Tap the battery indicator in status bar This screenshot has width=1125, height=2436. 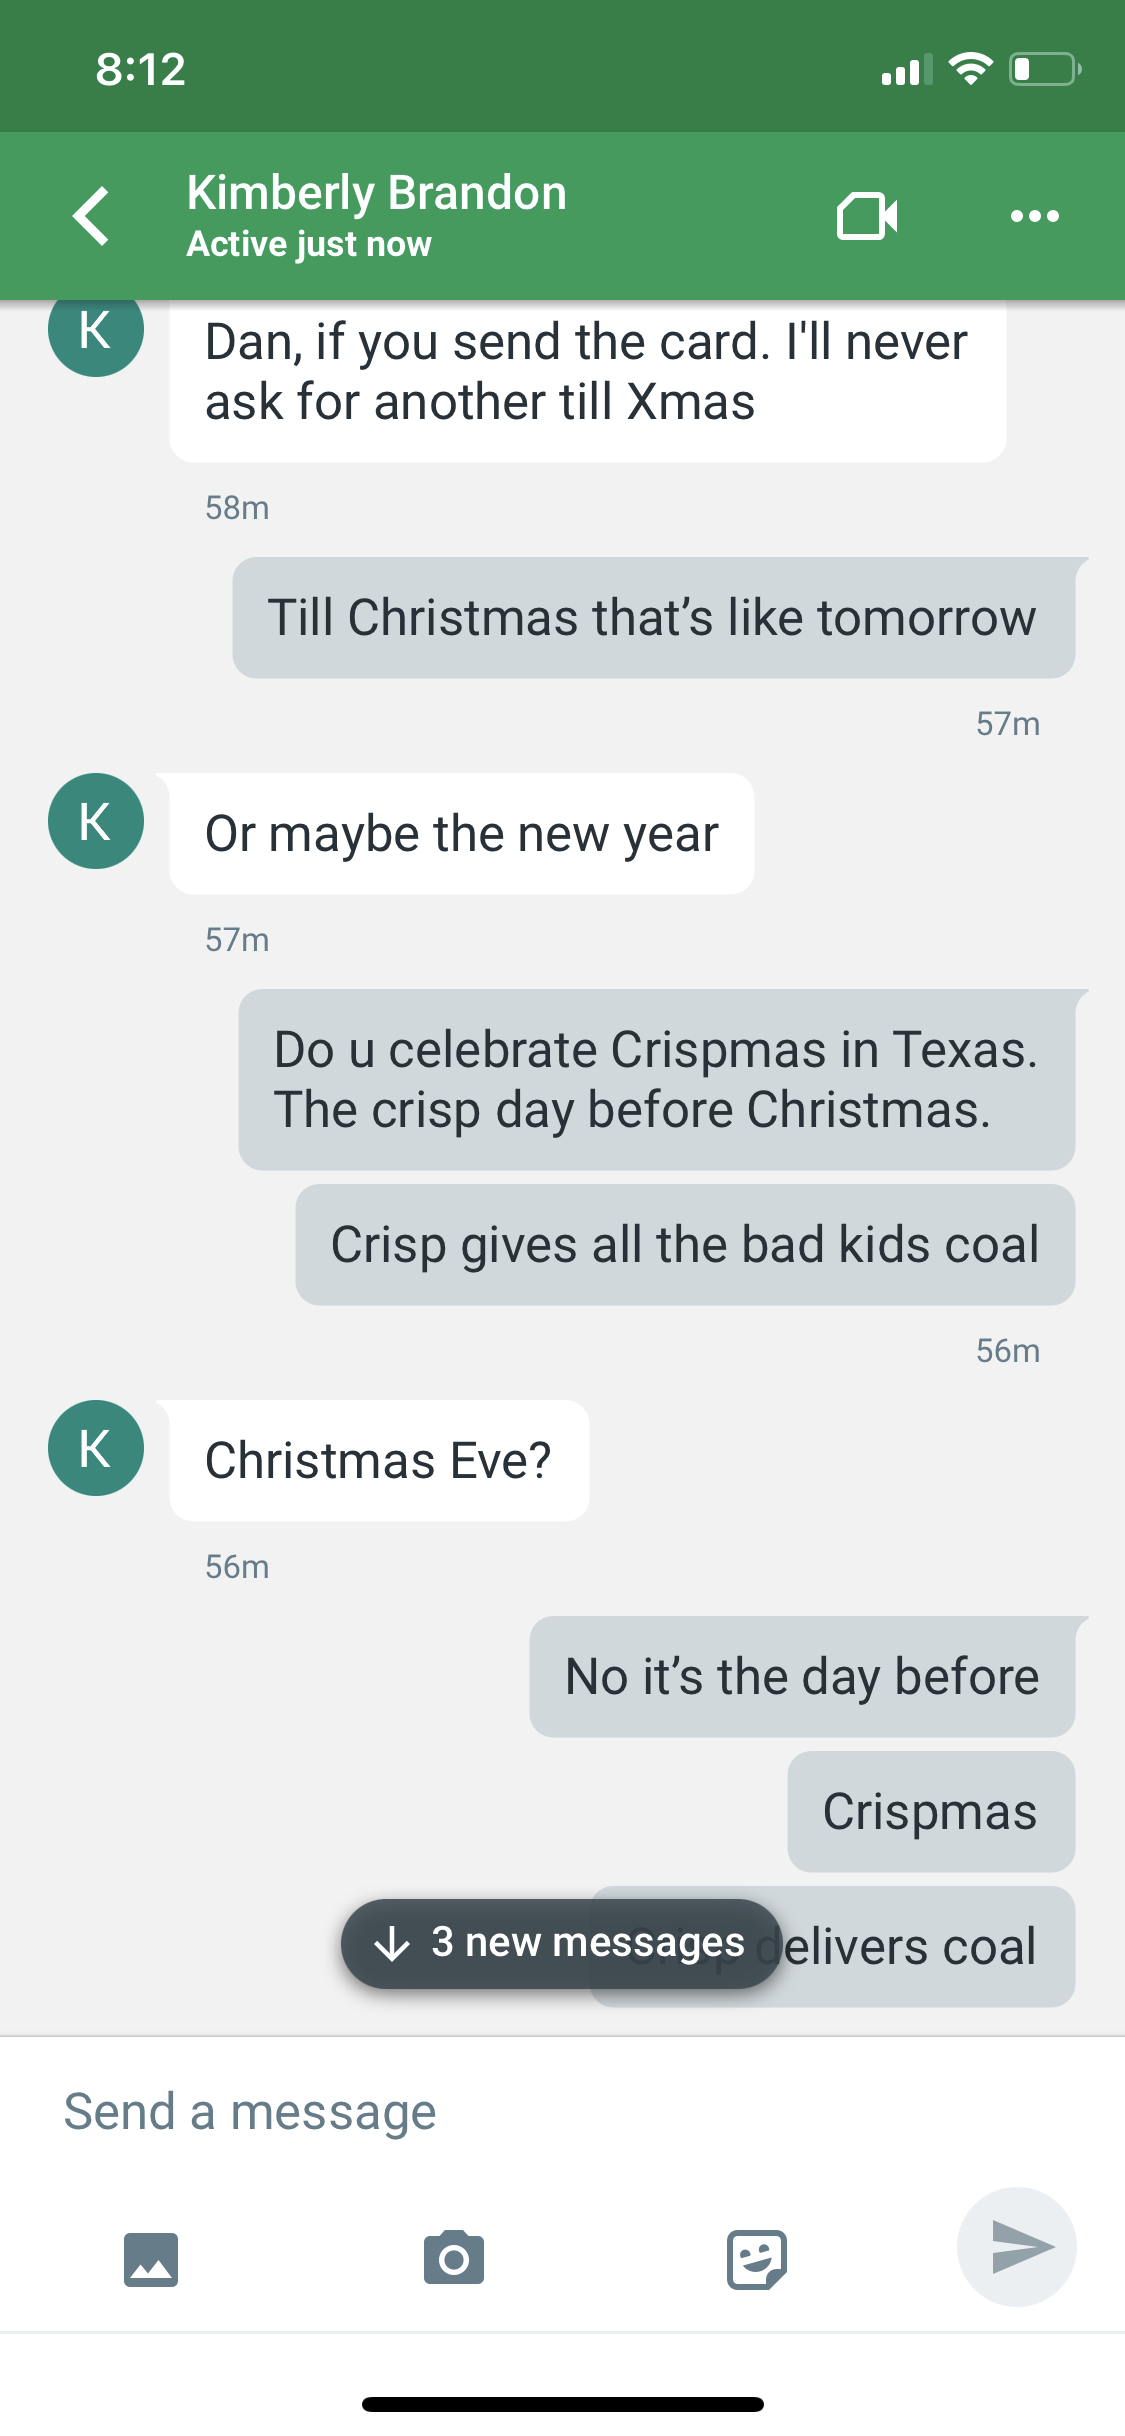coord(1044,69)
